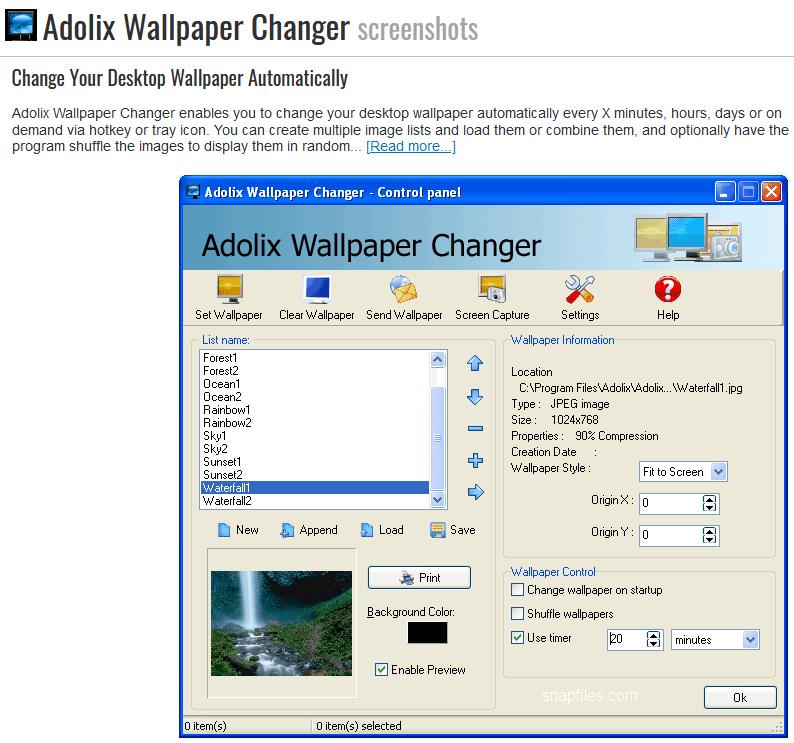Minimize the Control panel window

point(725,192)
